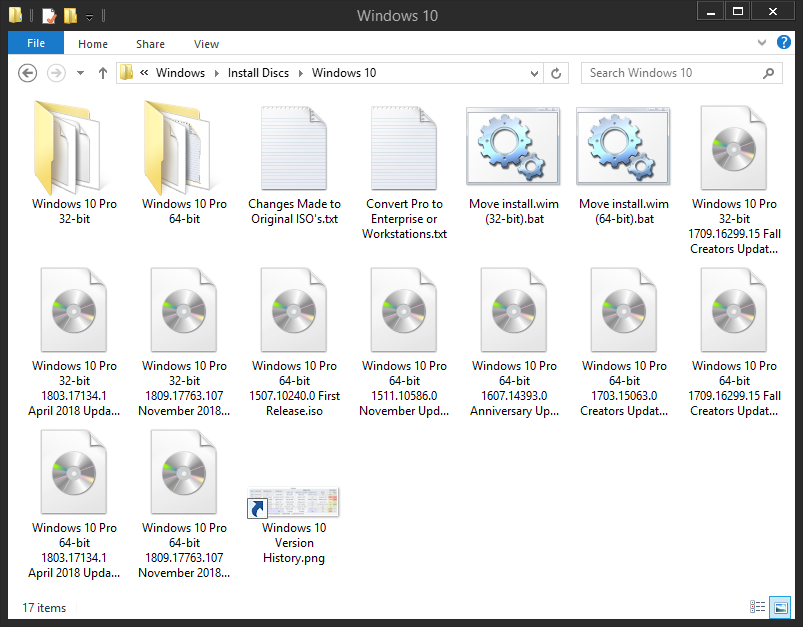Expand subfolders arrow after Windows breadcrumb
Image resolution: width=803 pixels, height=627 pixels.
[x=217, y=73]
